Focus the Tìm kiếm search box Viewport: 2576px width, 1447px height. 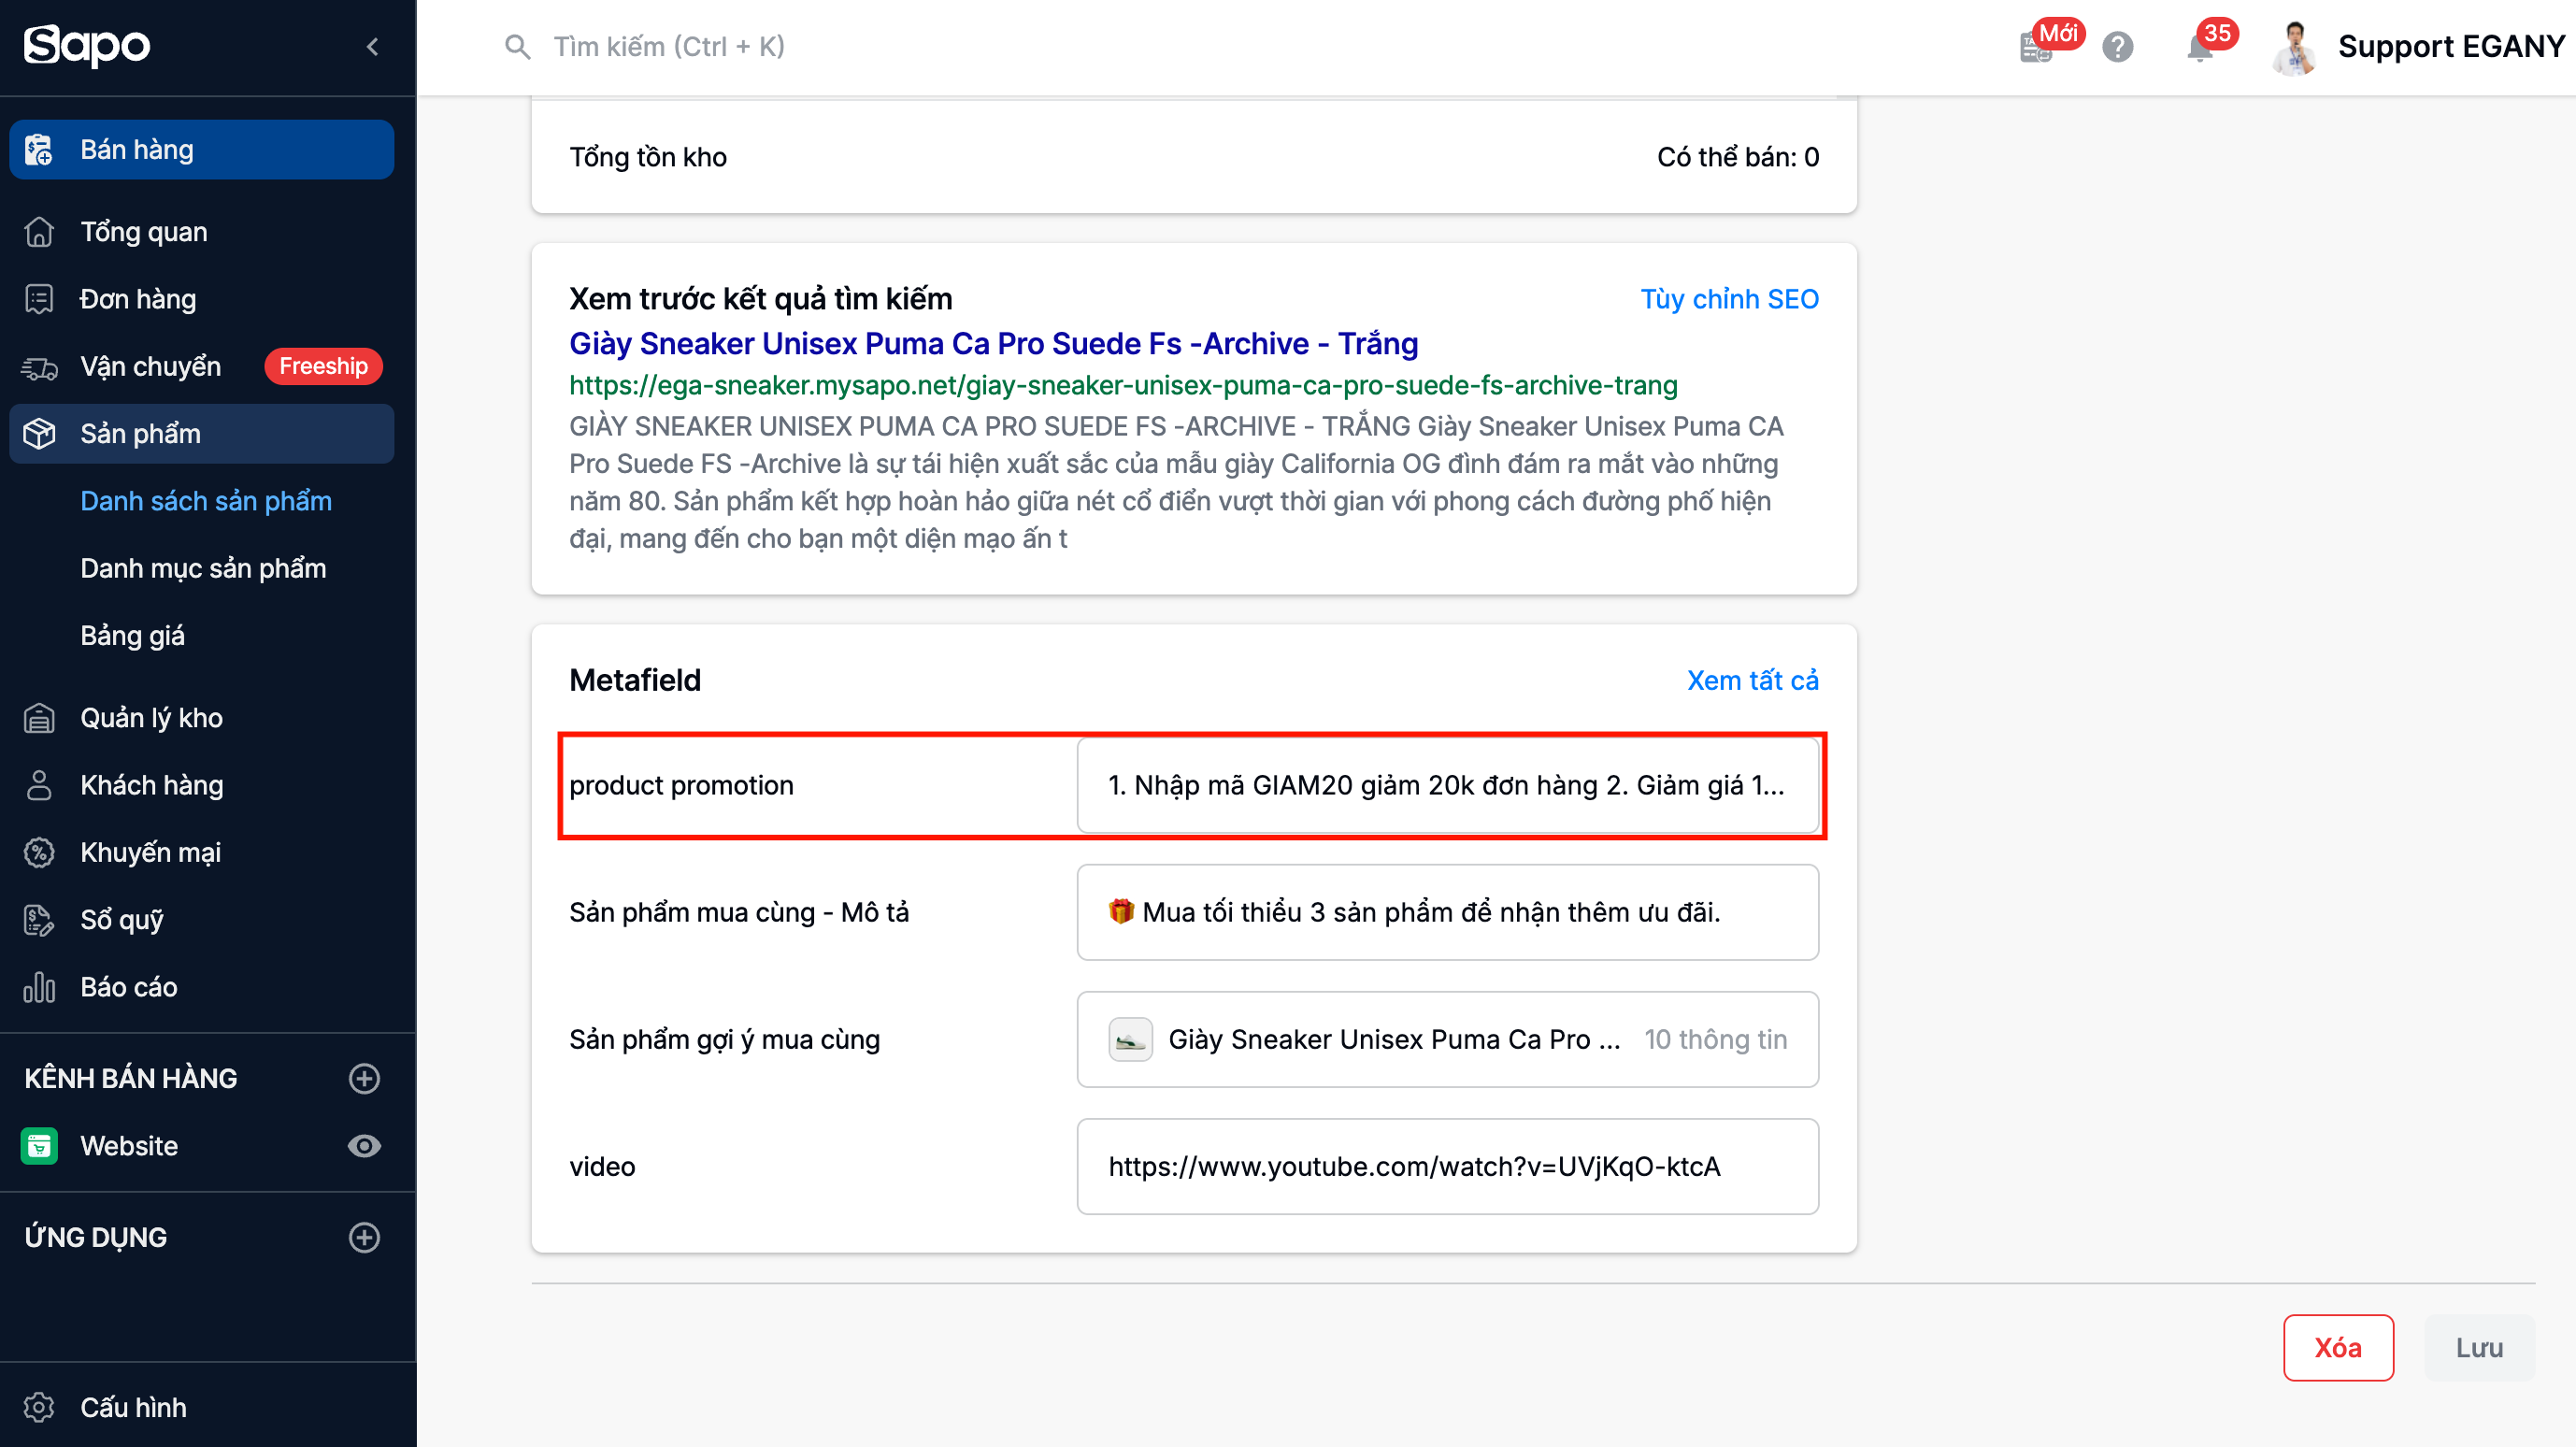669,47
